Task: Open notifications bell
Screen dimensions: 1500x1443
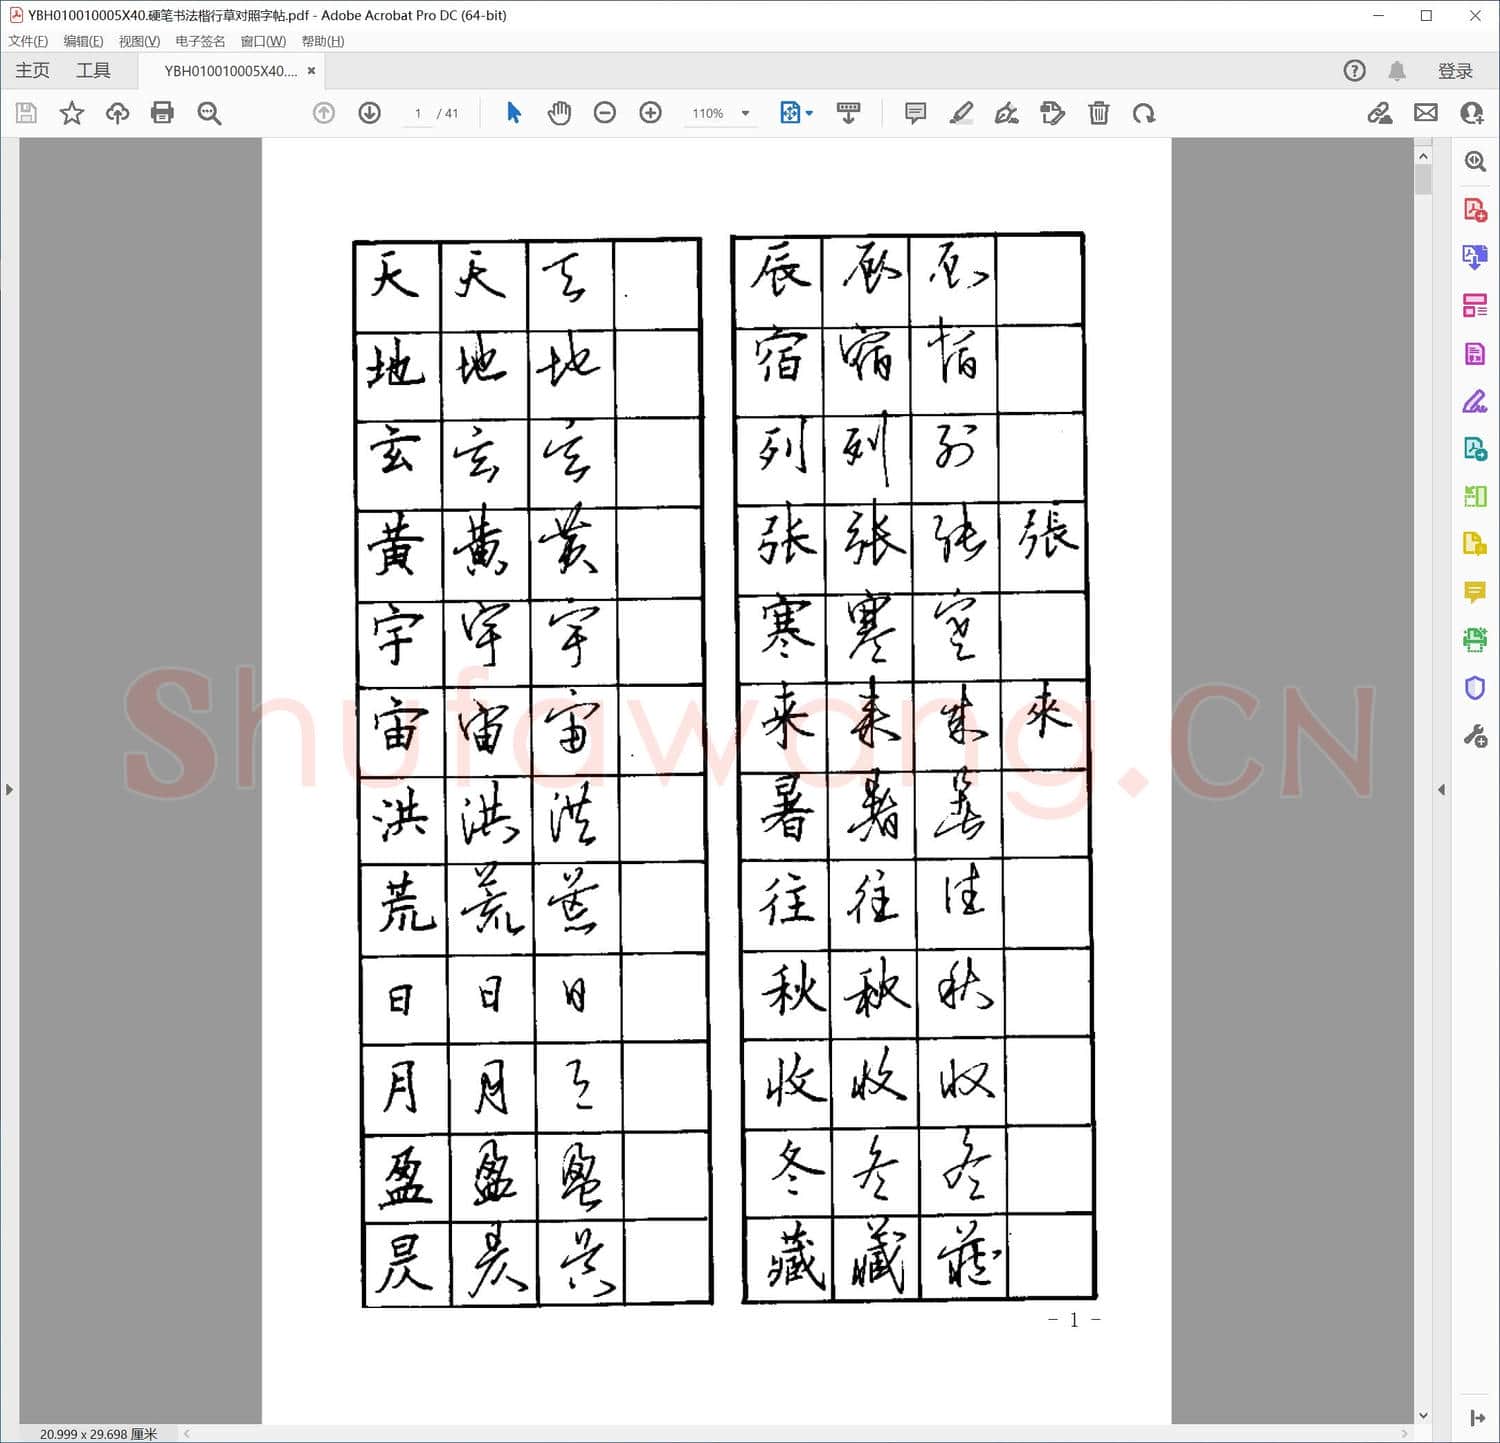Action: 1397,71
